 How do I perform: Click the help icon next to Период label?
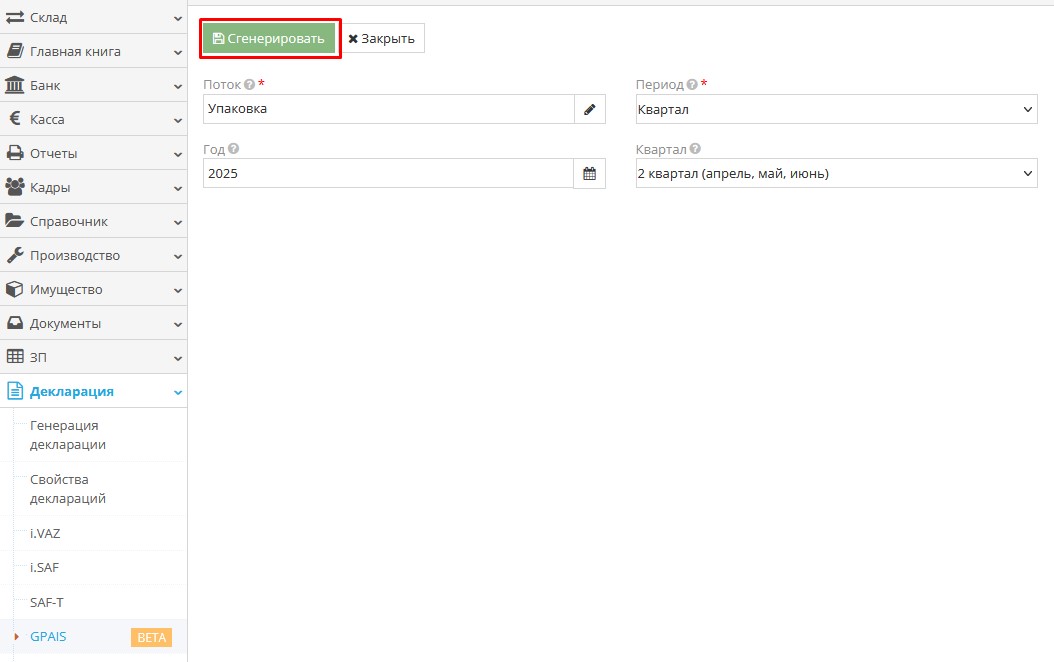(x=692, y=85)
